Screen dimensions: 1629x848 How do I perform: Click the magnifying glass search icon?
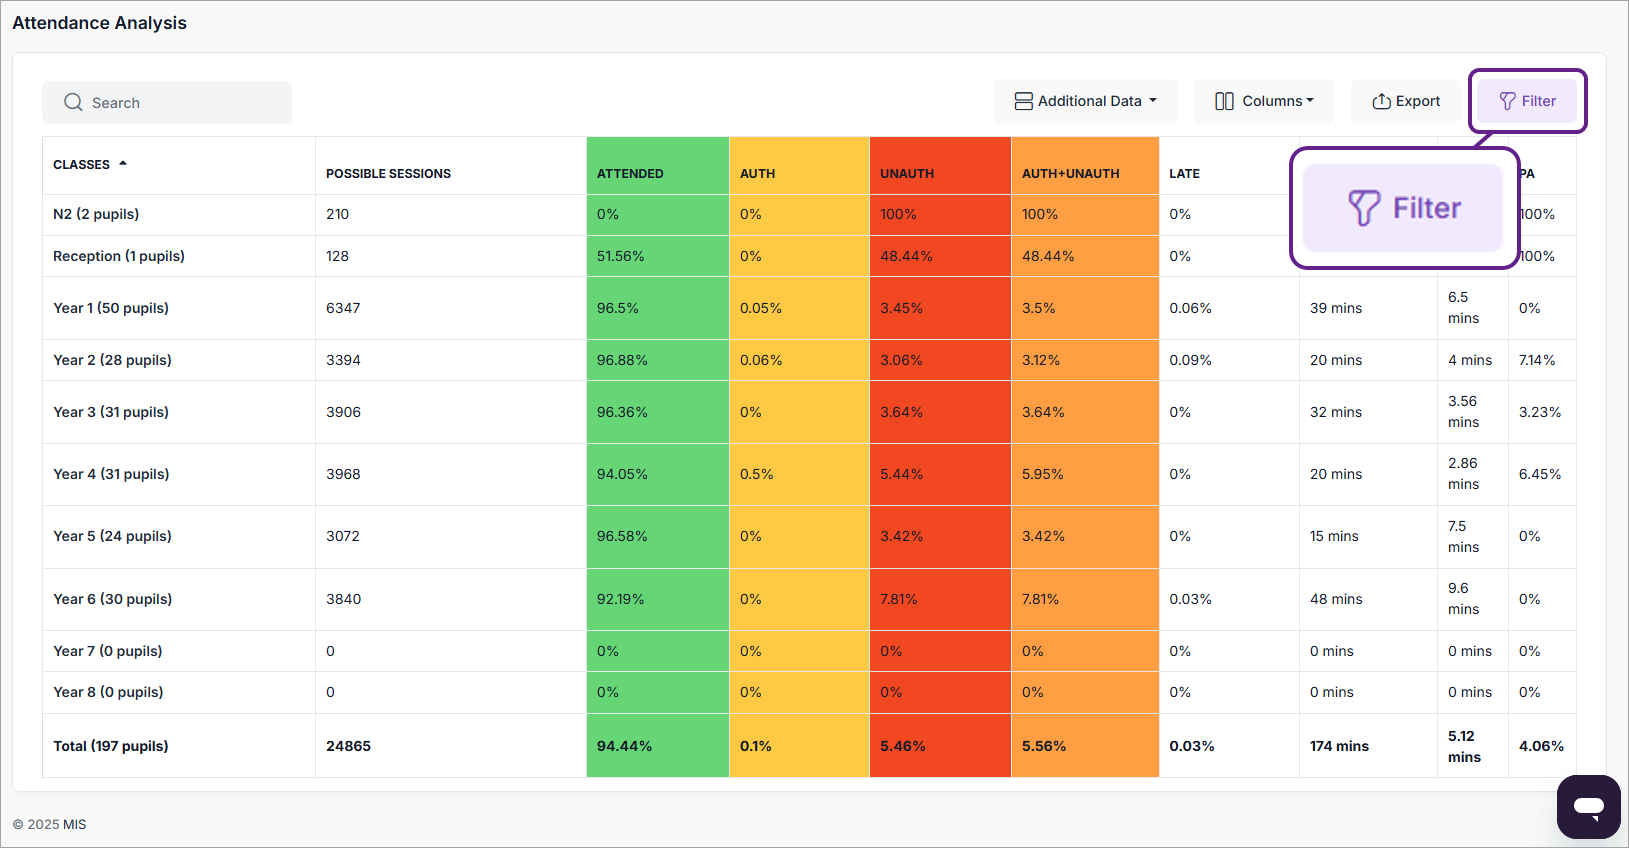pyautogui.click(x=73, y=102)
